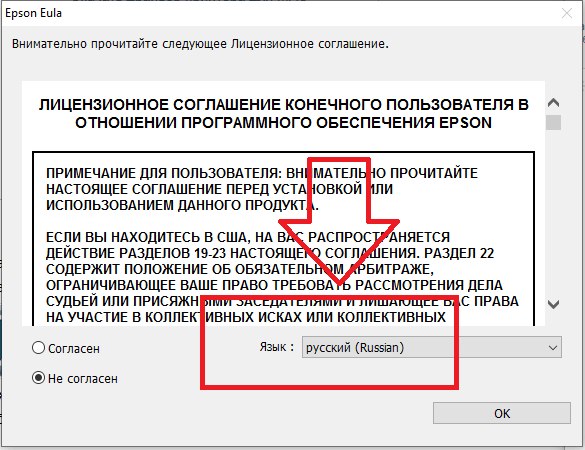Click the scroll up arrow of license text

tap(553, 103)
